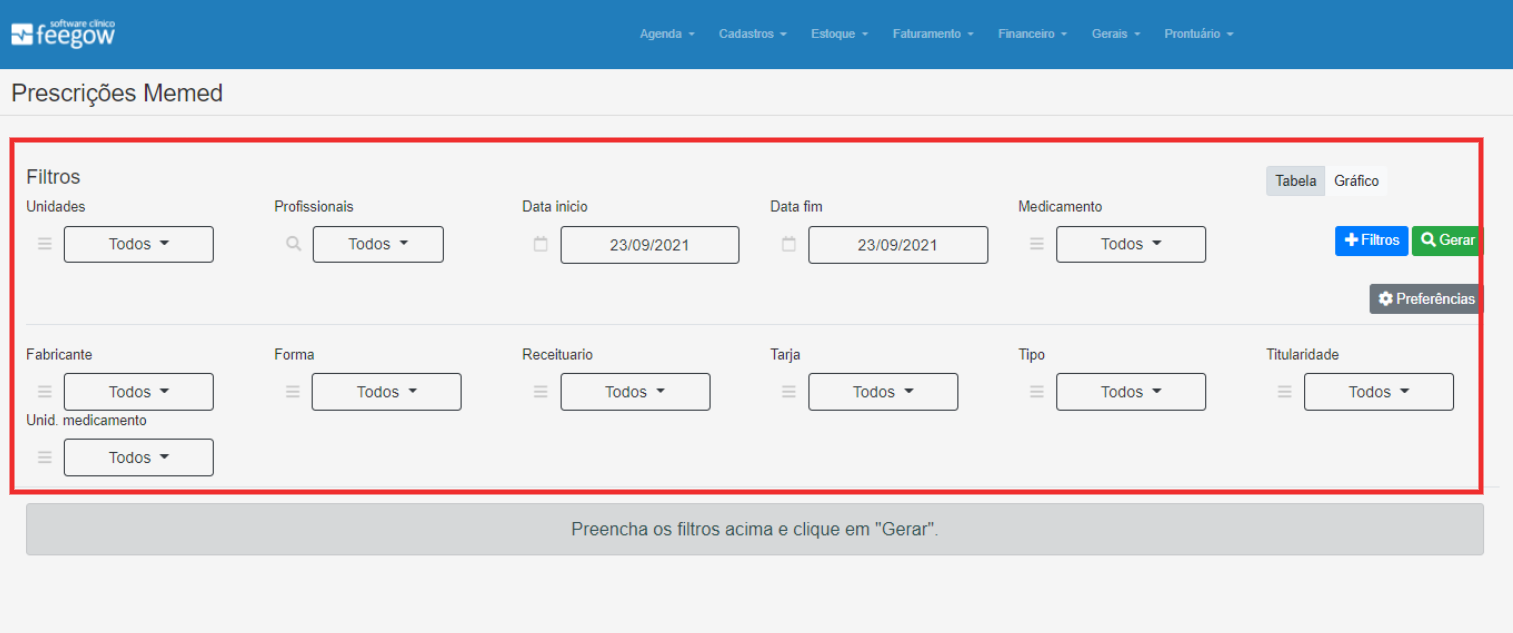Click list icon beside Medicamento dropdown
The height and width of the screenshot is (633, 1513).
pyautogui.click(x=1037, y=244)
